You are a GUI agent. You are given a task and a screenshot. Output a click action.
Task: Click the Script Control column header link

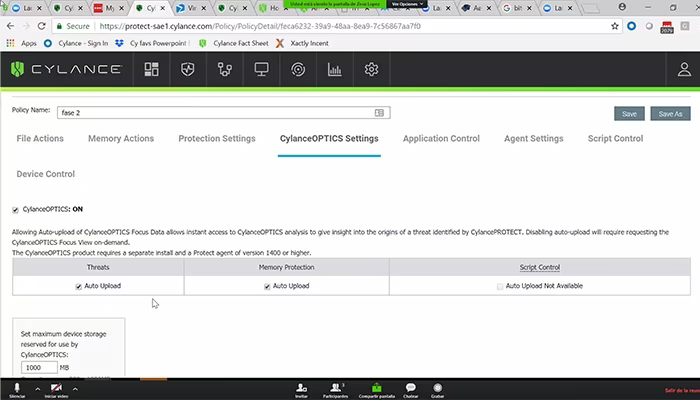539,267
